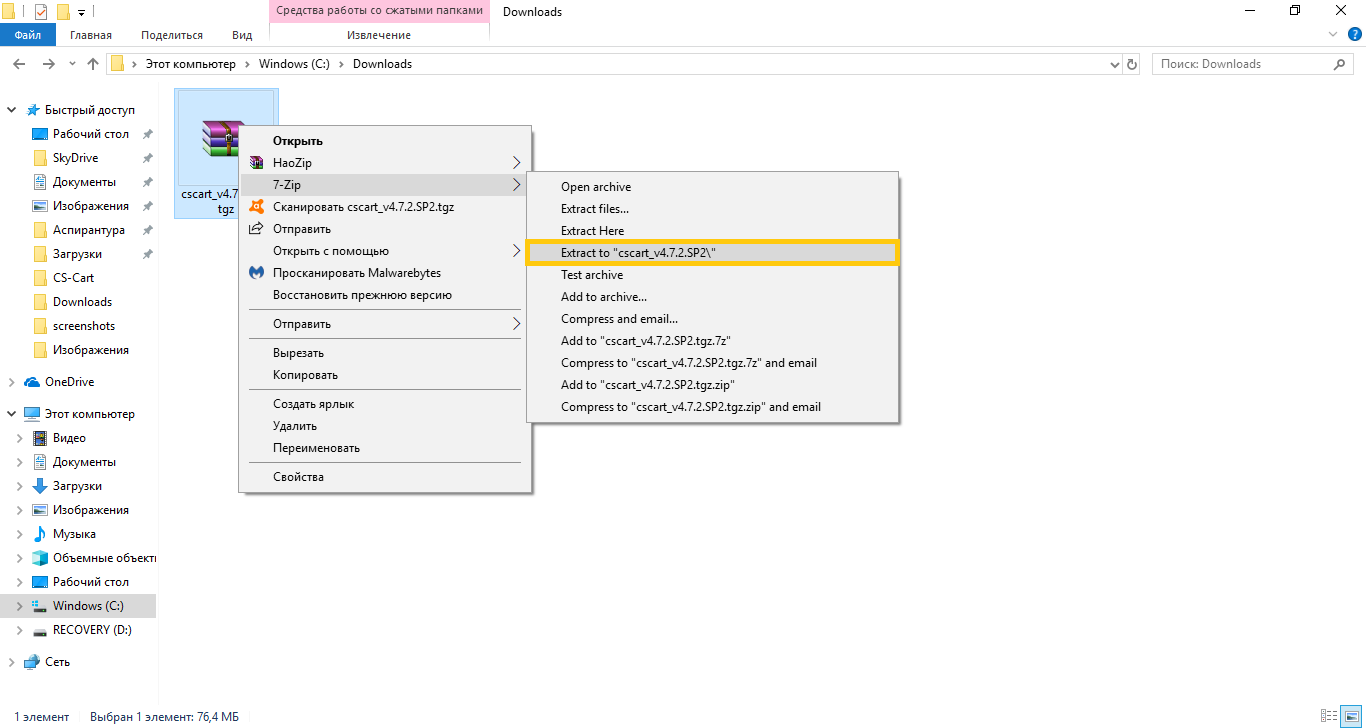Choose Свойства in context menu
Screen dimensions: 1366x728
(x=383, y=477)
